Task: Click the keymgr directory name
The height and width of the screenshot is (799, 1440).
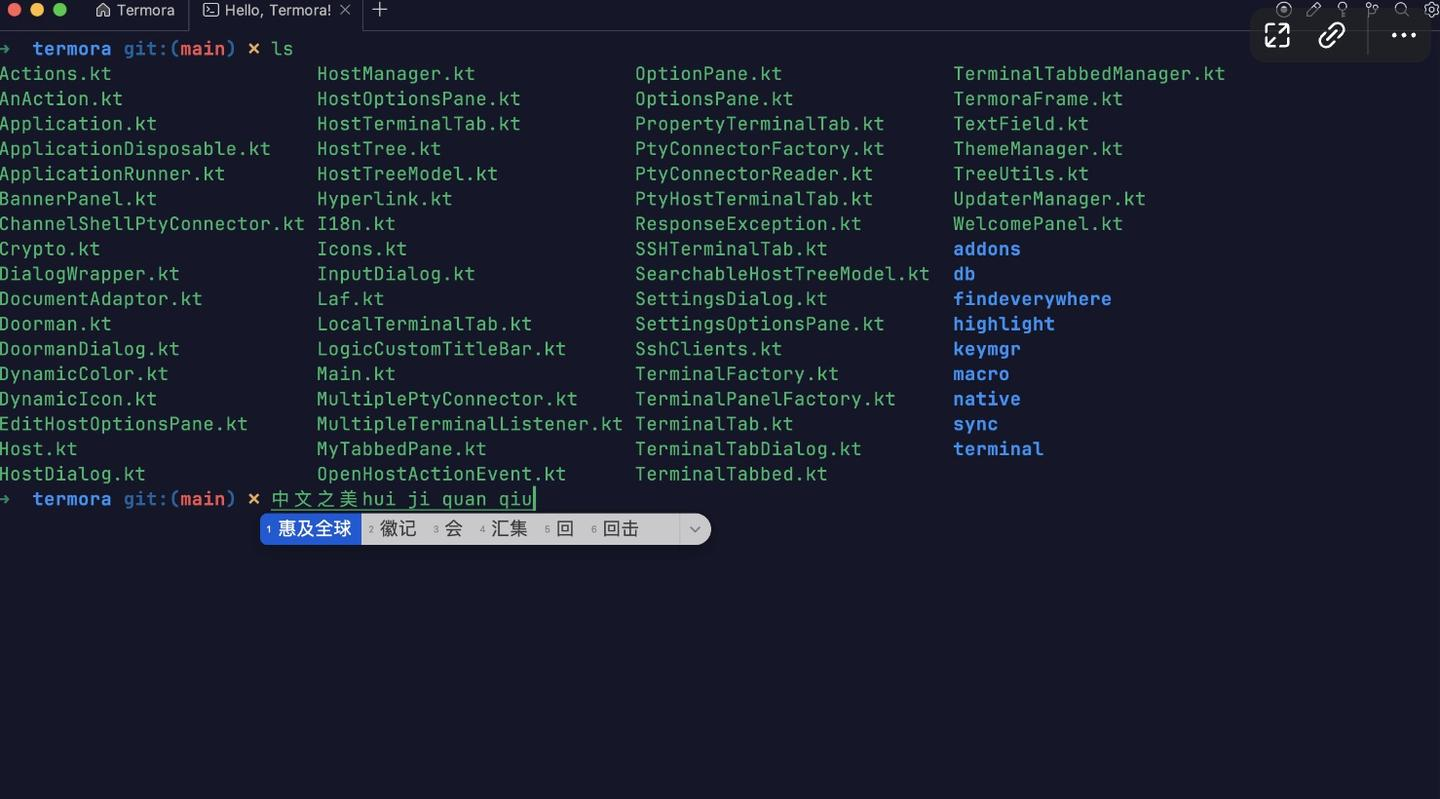Action: coord(987,349)
